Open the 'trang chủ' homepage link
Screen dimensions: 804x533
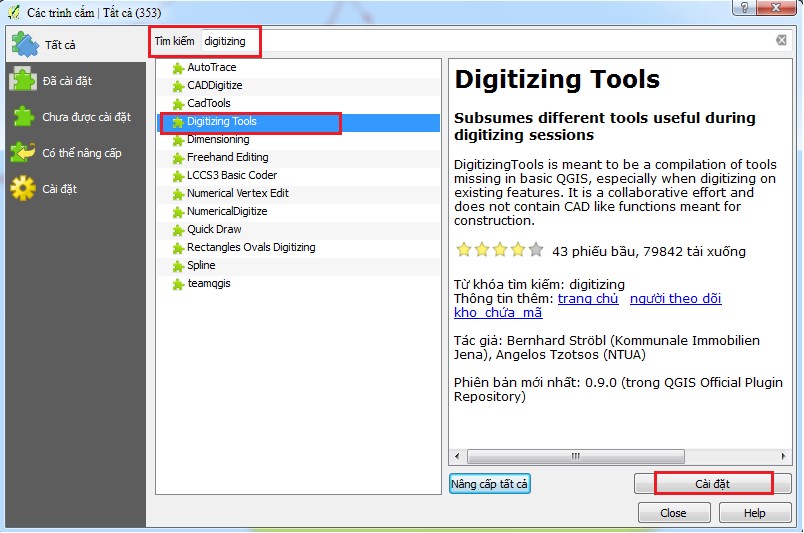[588, 299]
